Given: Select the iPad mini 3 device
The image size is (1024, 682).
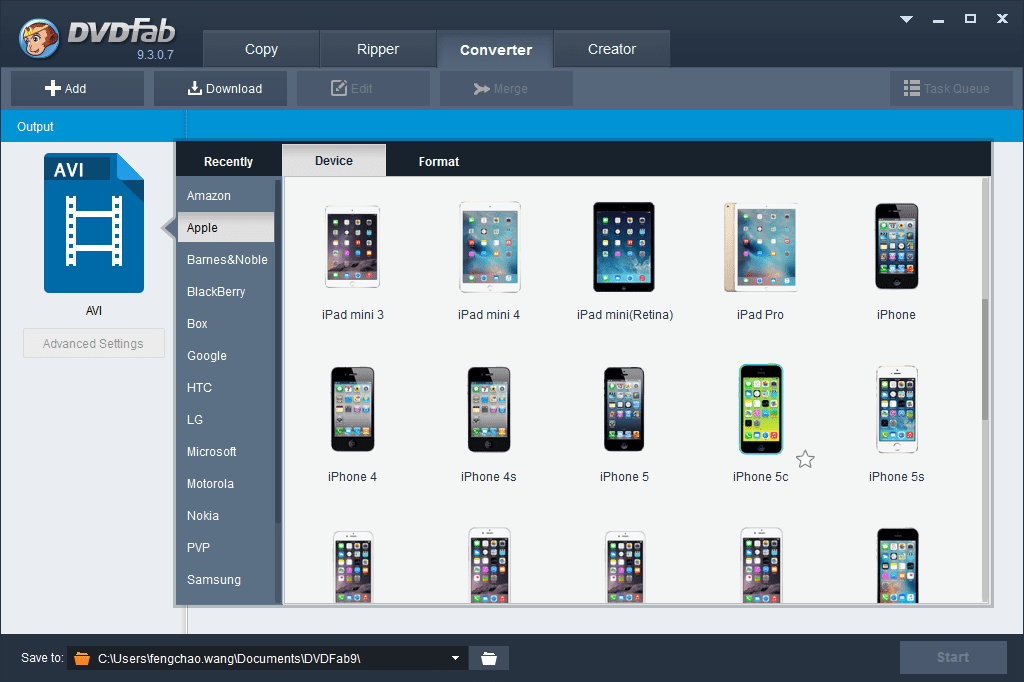Looking at the screenshot, I should pyautogui.click(x=353, y=262).
